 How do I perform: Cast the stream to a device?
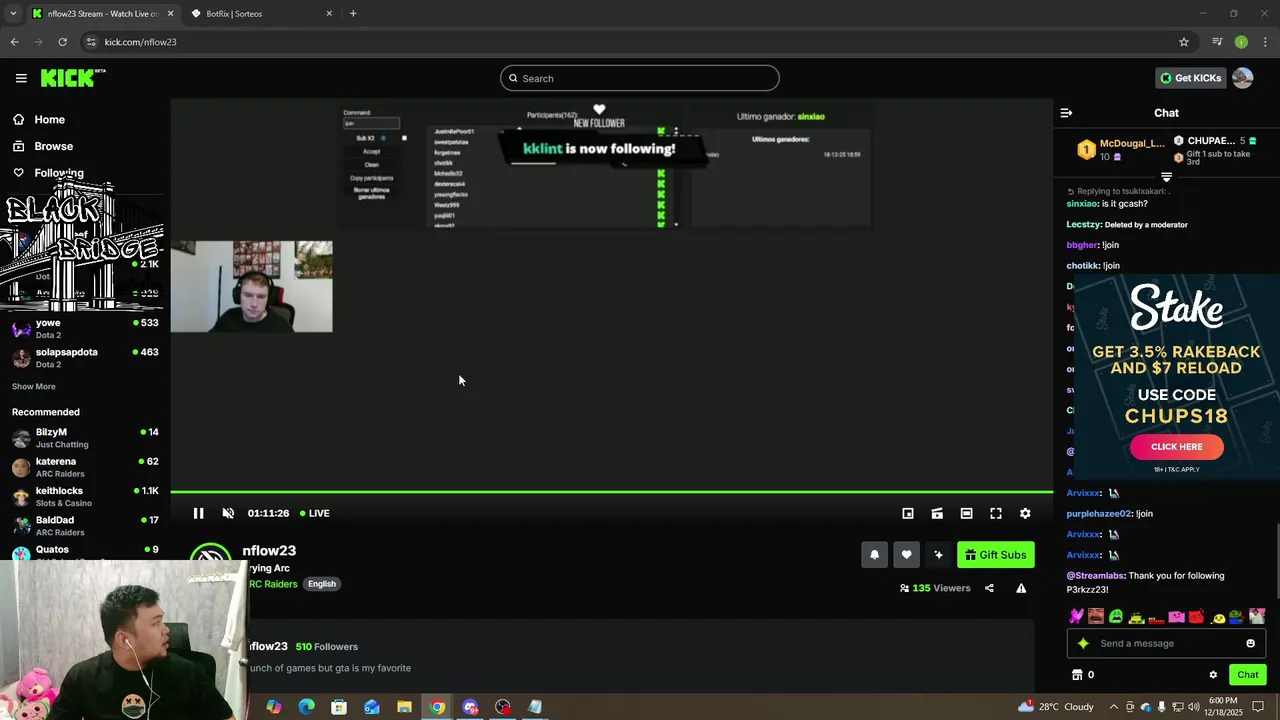point(937,513)
